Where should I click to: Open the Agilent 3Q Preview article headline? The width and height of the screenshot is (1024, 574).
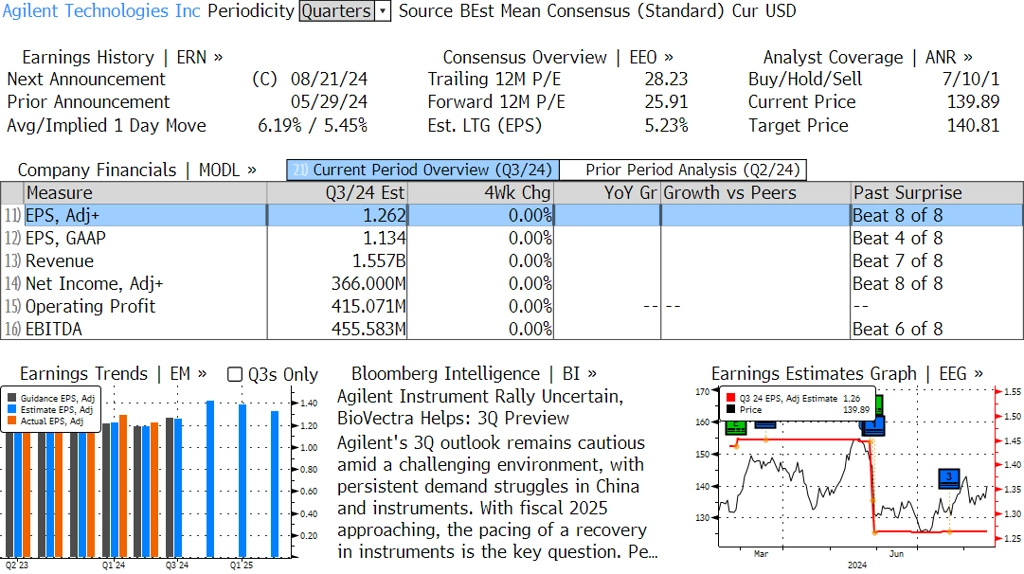tap(480, 407)
